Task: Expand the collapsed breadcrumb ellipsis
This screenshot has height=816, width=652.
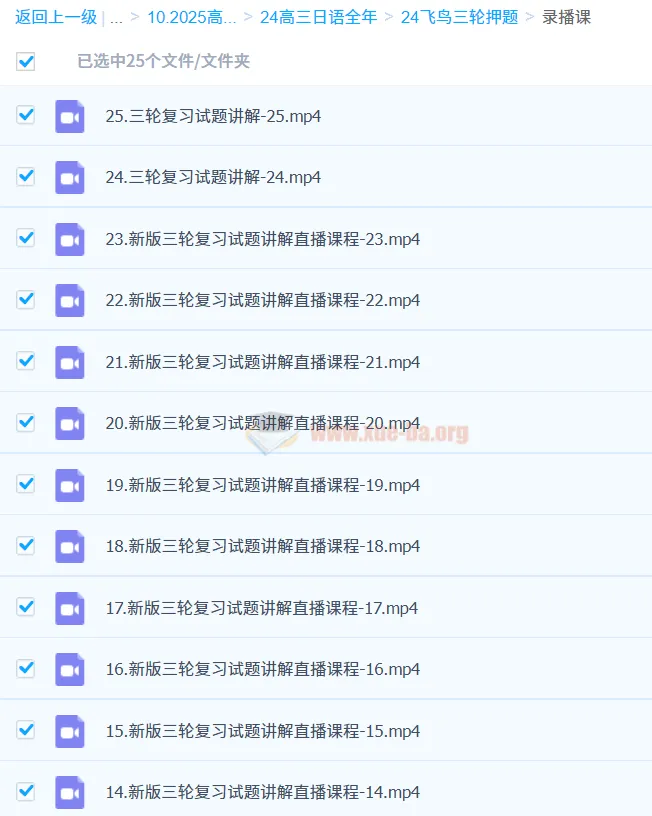Action: click(116, 19)
